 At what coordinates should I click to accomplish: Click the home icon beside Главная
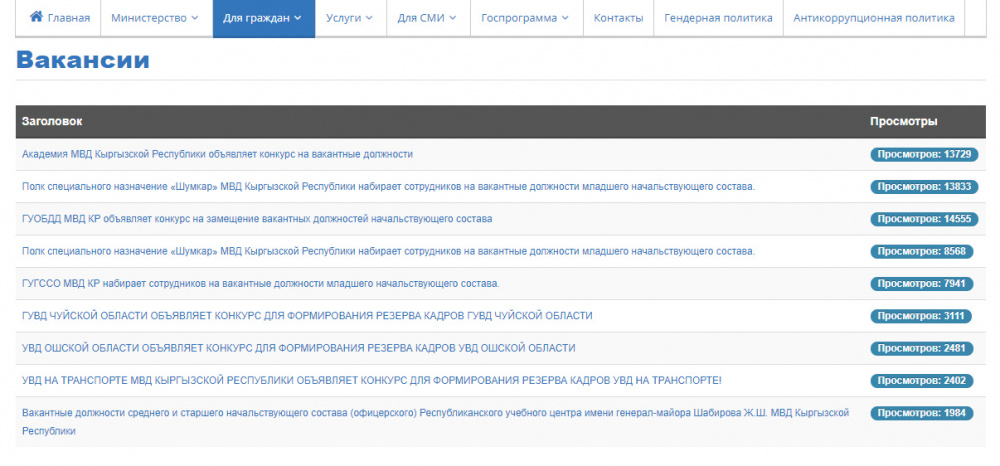[x=36, y=18]
